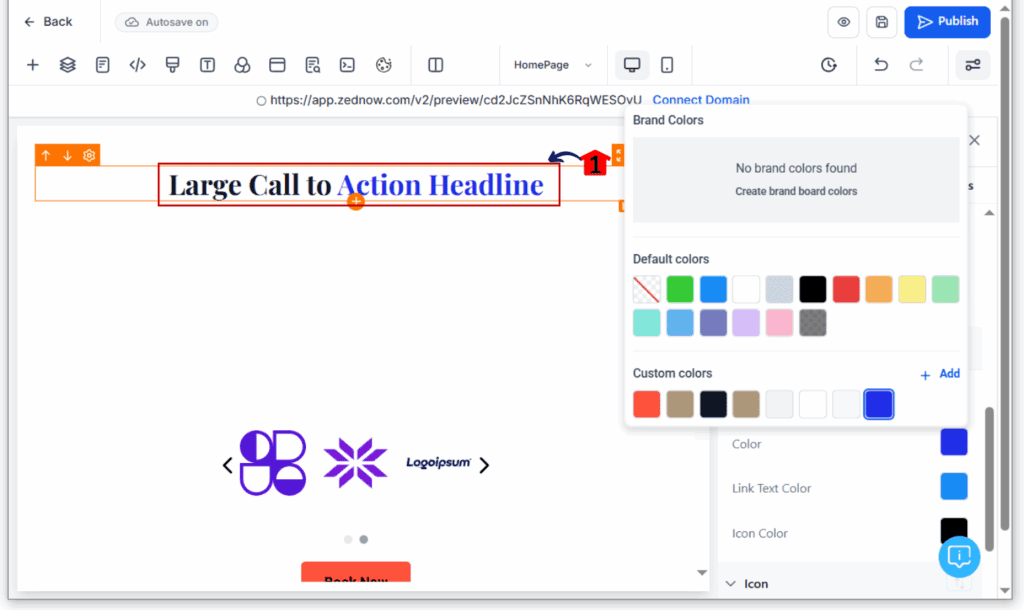Viewport: 1024px width, 610px height.
Task: Click the right panel scrollbar thumb
Action: click(989, 479)
